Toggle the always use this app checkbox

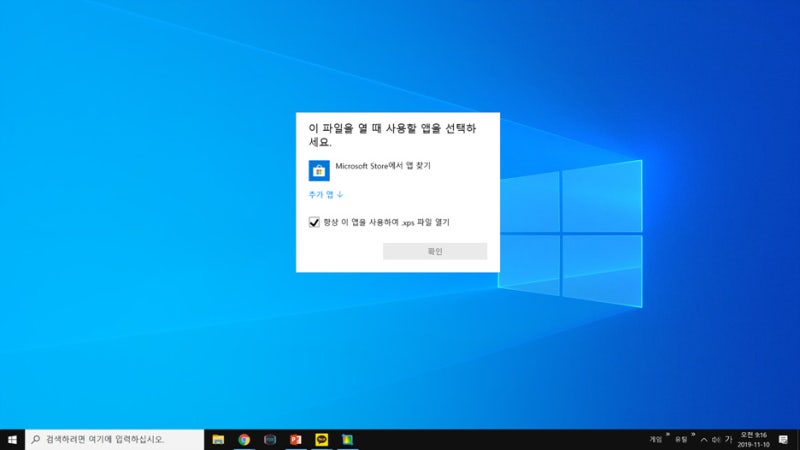[314, 222]
